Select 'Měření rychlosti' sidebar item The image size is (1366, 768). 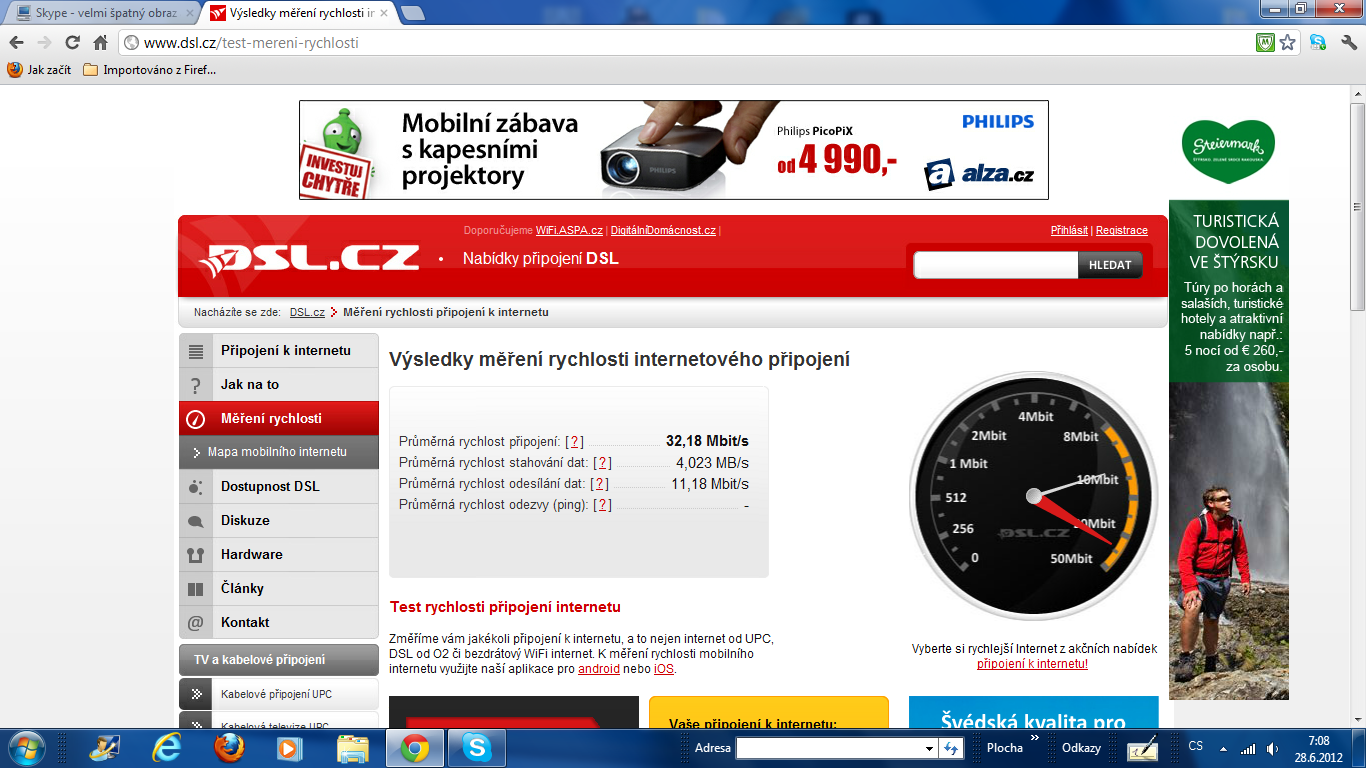pyautogui.click(x=279, y=419)
